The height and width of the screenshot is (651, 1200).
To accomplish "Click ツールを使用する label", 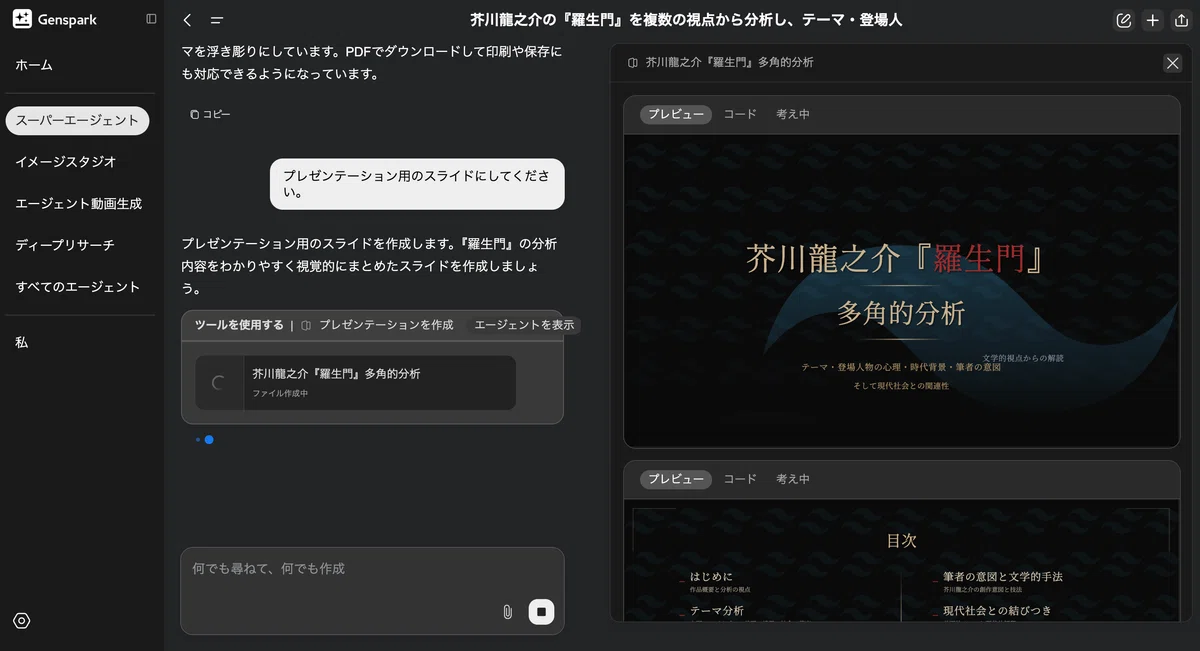I will point(239,325).
